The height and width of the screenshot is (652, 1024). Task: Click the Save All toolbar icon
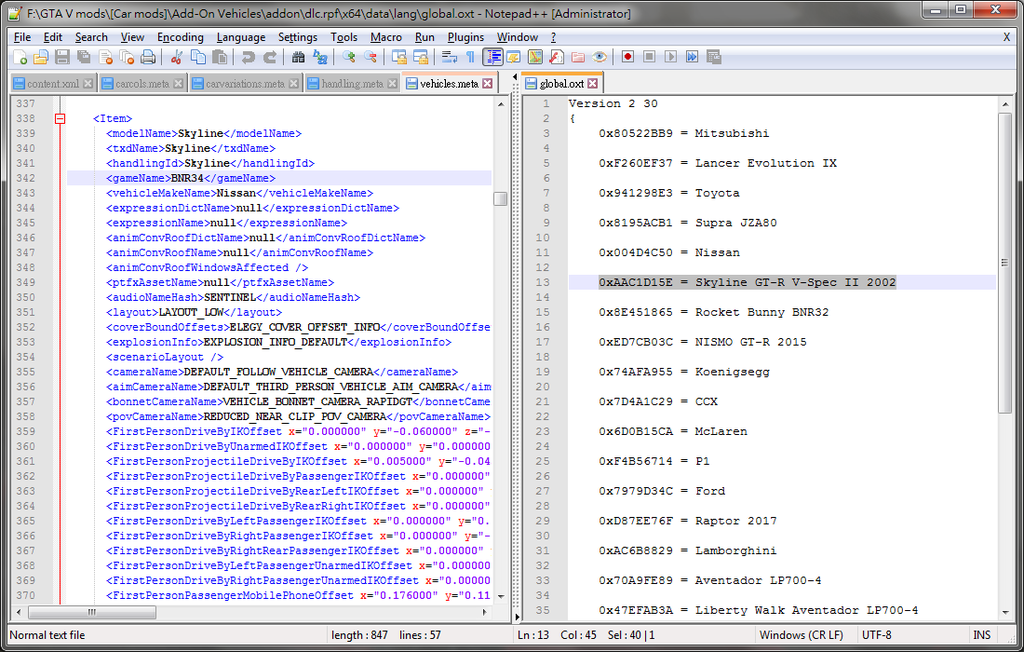(84, 57)
